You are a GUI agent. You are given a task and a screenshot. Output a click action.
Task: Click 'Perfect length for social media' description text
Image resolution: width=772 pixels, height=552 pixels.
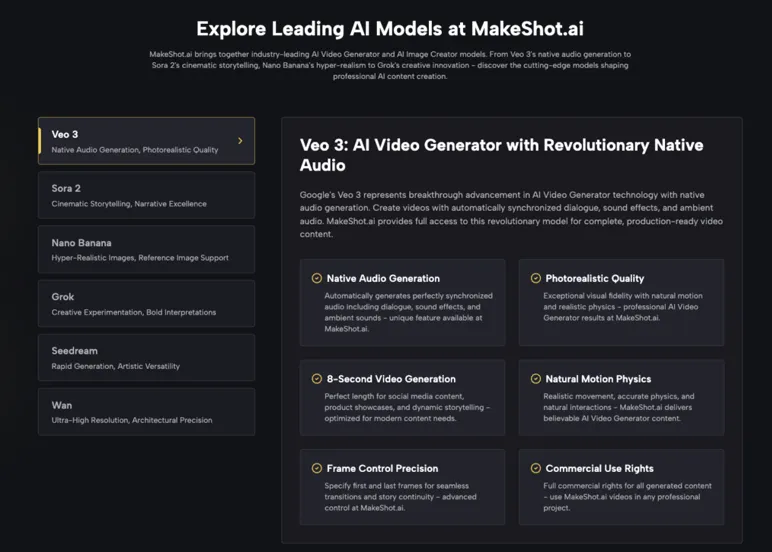(407, 407)
